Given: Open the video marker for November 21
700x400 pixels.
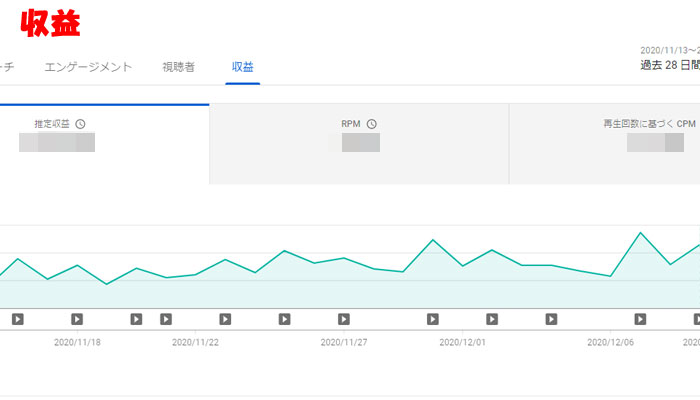Looking at the screenshot, I should point(166,319).
